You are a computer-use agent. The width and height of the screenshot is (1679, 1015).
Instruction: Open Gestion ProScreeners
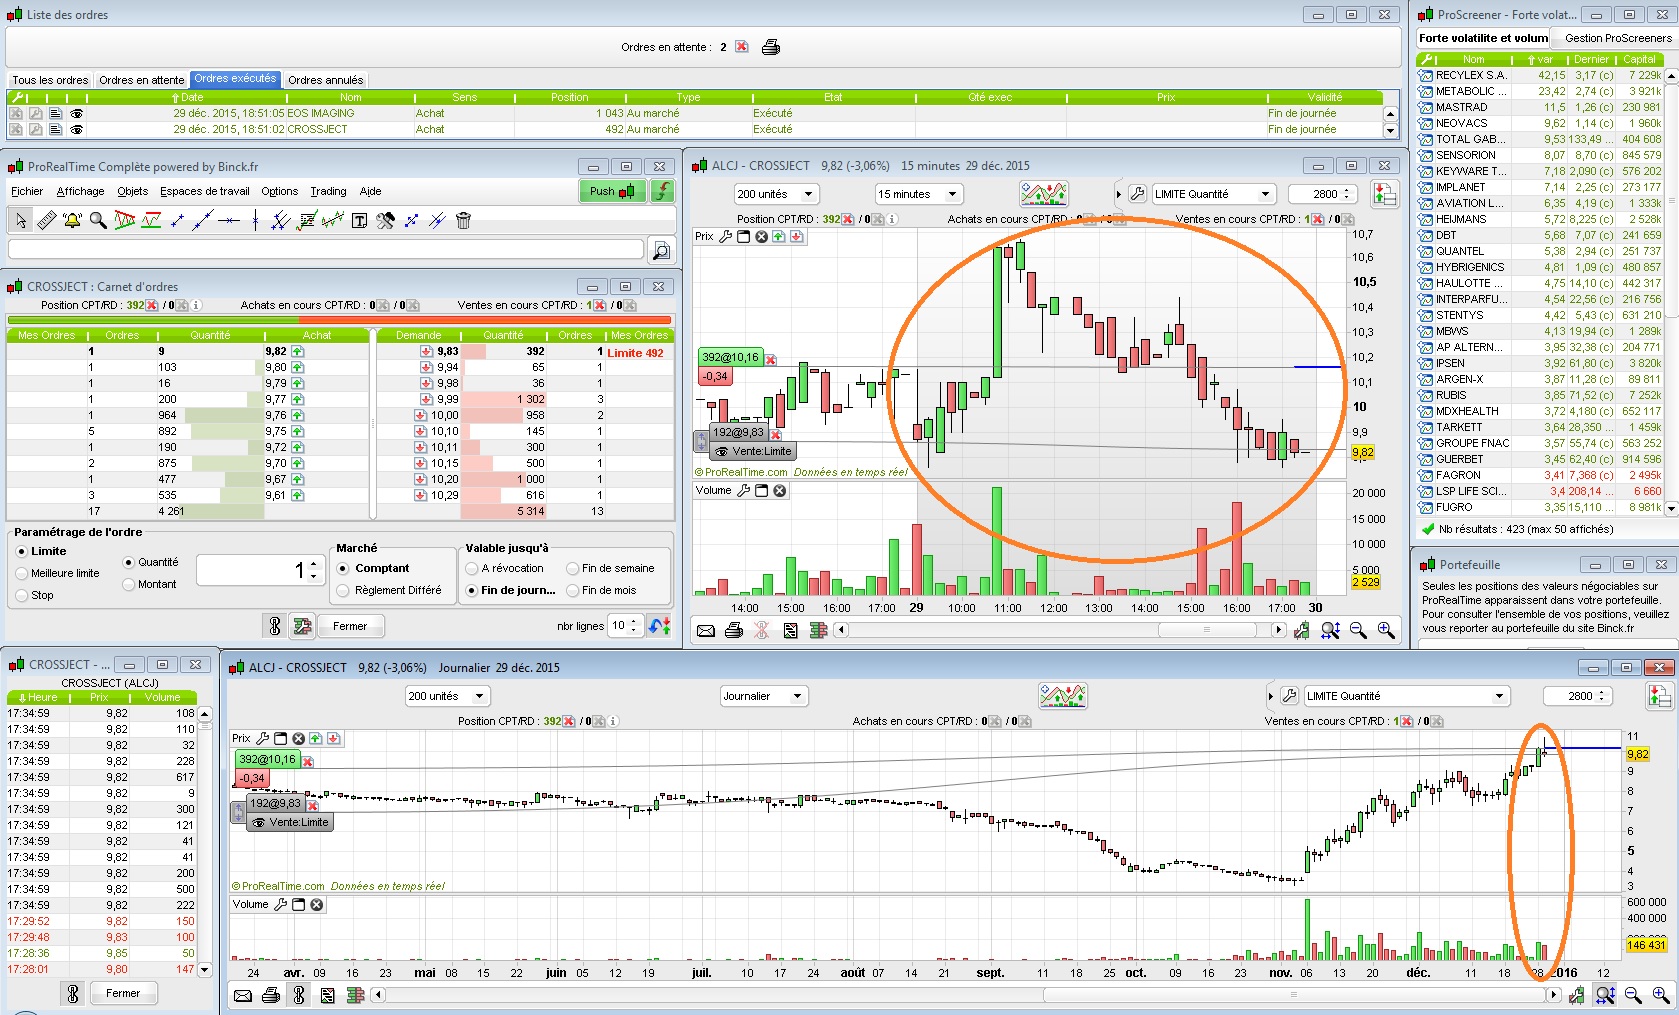[x=1617, y=38]
